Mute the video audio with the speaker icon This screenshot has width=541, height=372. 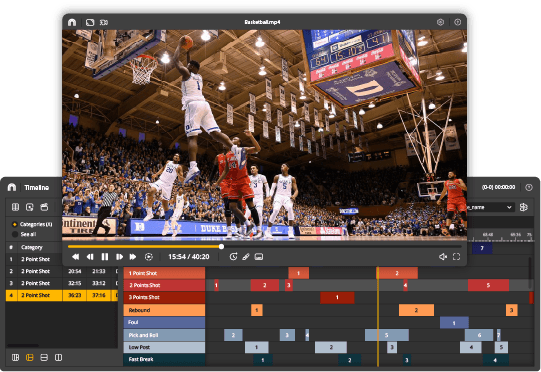tap(443, 257)
